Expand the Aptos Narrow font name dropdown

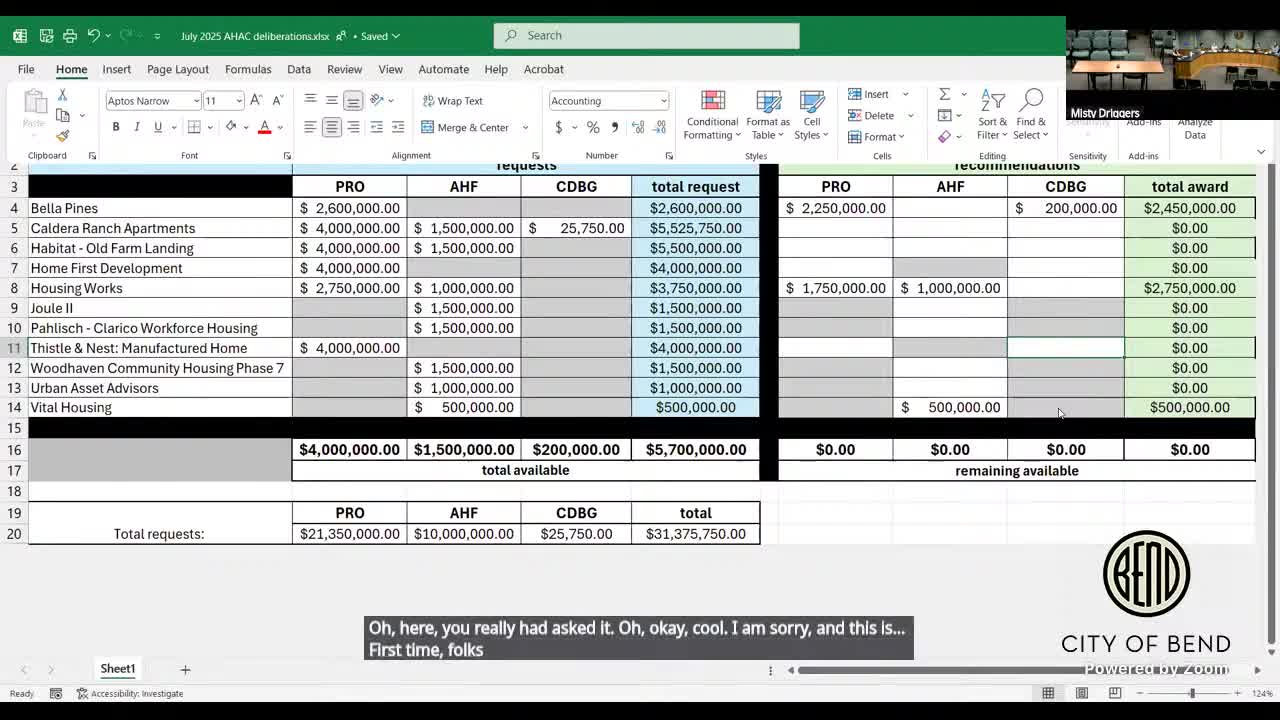196,101
